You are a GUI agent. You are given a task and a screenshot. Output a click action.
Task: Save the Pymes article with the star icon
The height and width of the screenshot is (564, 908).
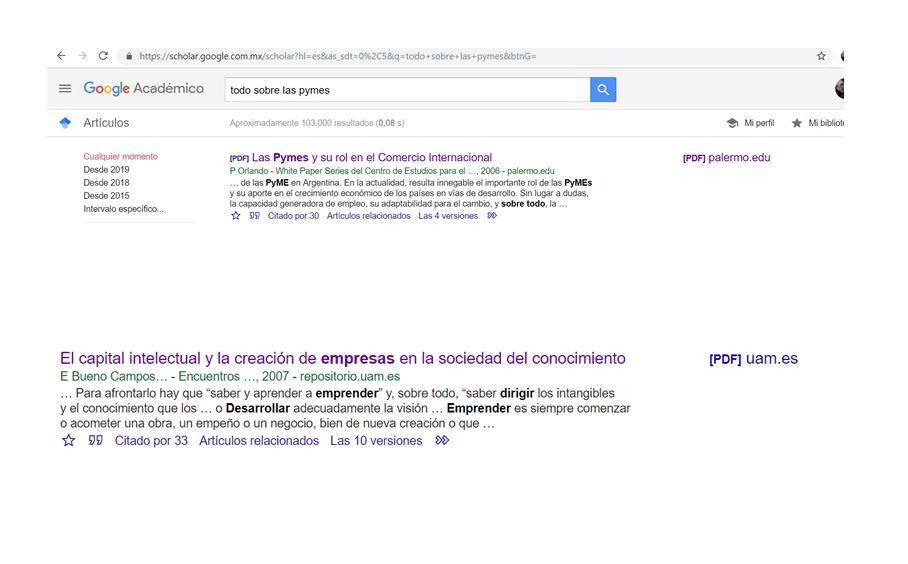(x=236, y=216)
